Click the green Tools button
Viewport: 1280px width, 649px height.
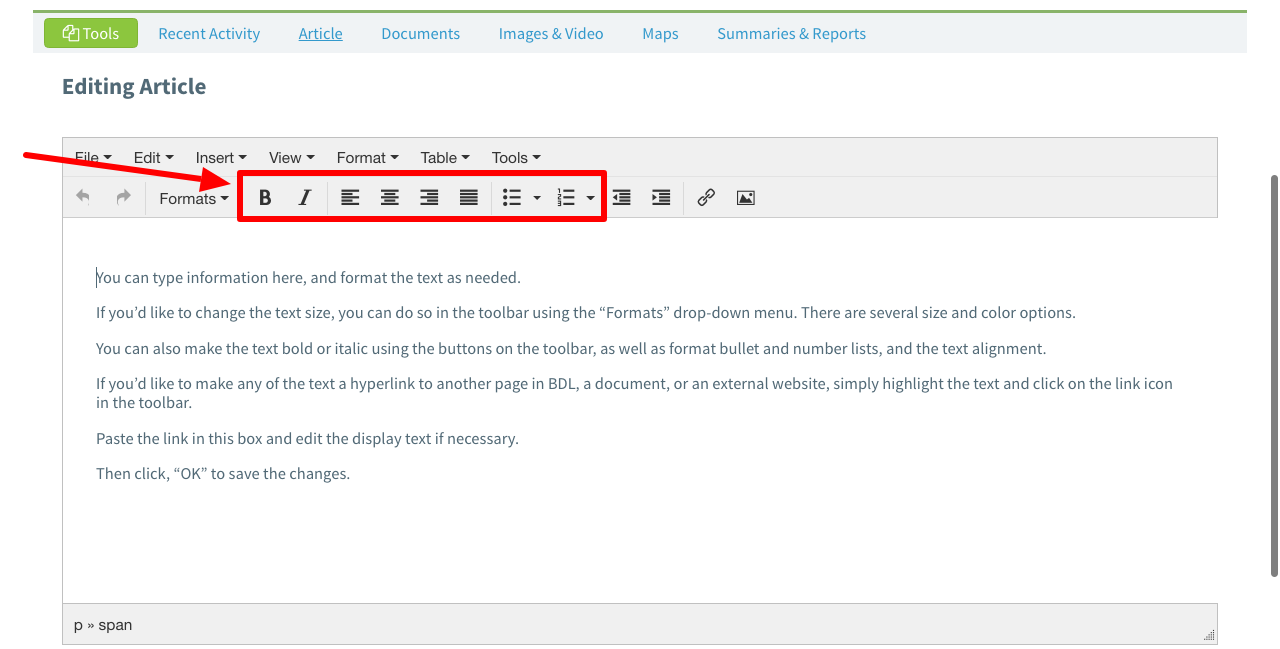point(91,34)
